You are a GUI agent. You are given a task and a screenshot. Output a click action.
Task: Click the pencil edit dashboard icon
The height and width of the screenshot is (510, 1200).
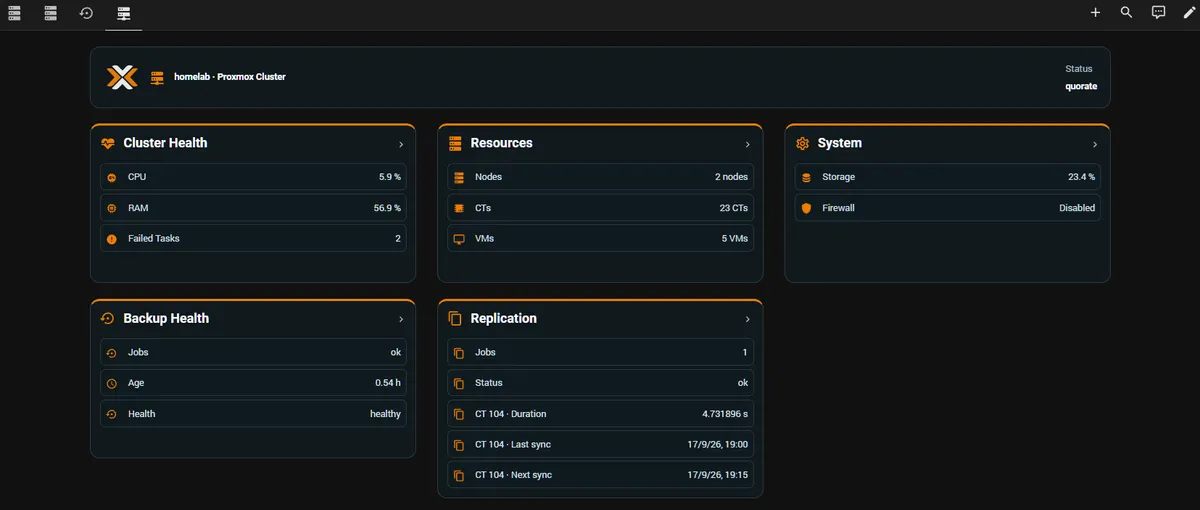pos(1190,13)
